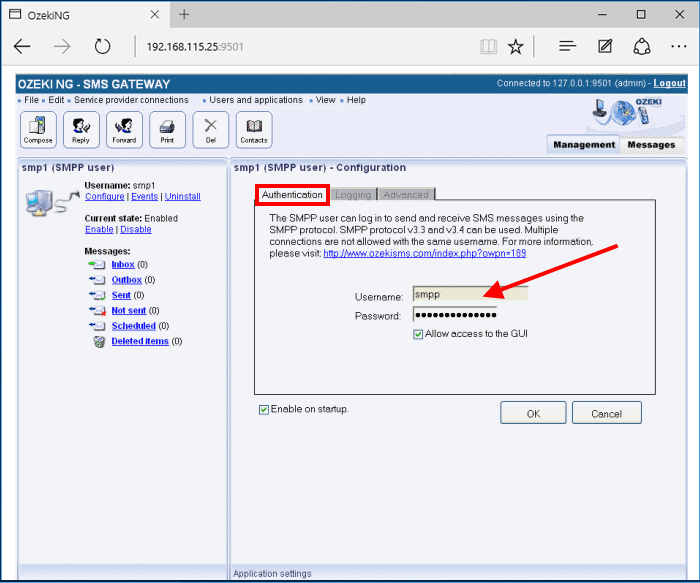
Task: Print using the Print toolbar icon
Action: 167,129
